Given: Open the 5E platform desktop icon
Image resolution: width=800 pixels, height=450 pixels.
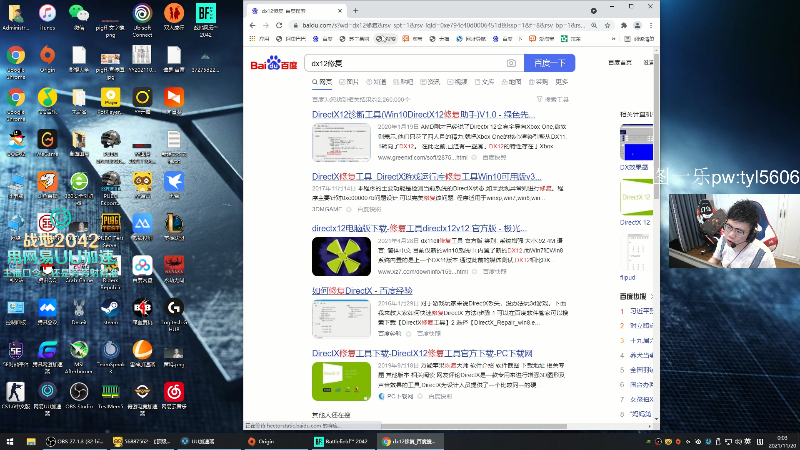Looking at the screenshot, I should (16, 354).
